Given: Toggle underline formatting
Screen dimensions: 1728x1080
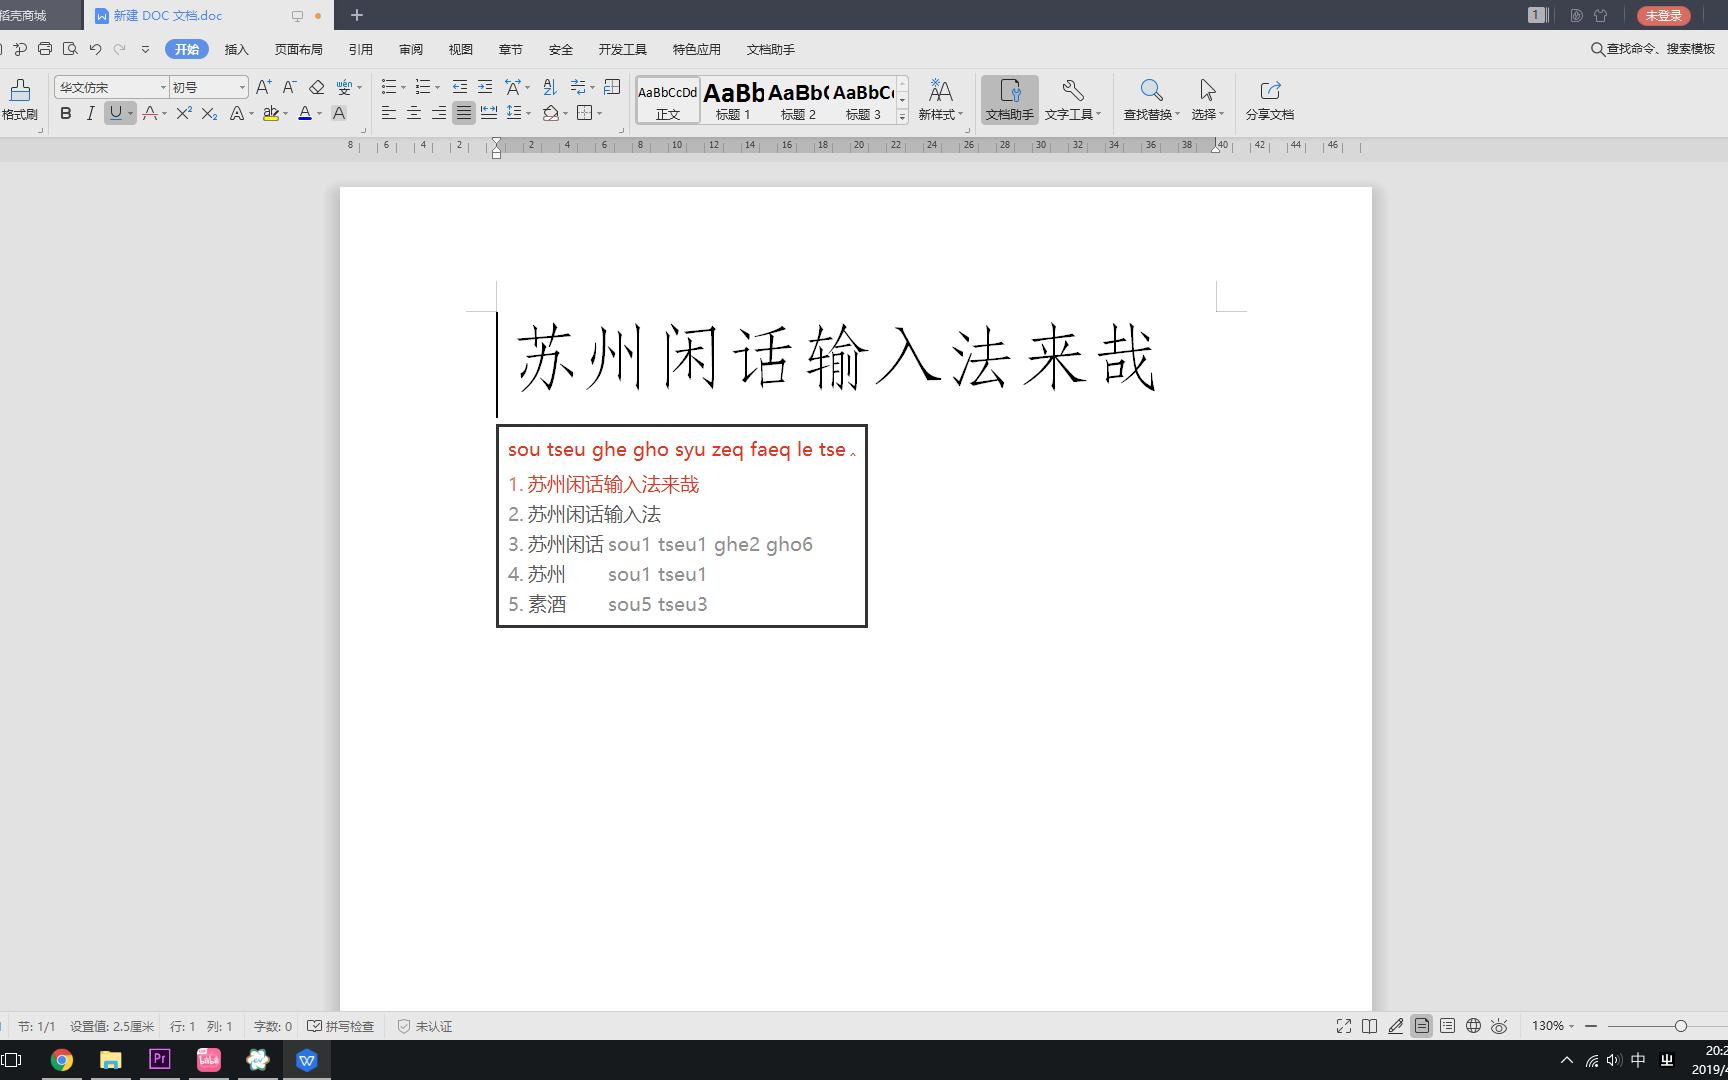Looking at the screenshot, I should (x=116, y=113).
